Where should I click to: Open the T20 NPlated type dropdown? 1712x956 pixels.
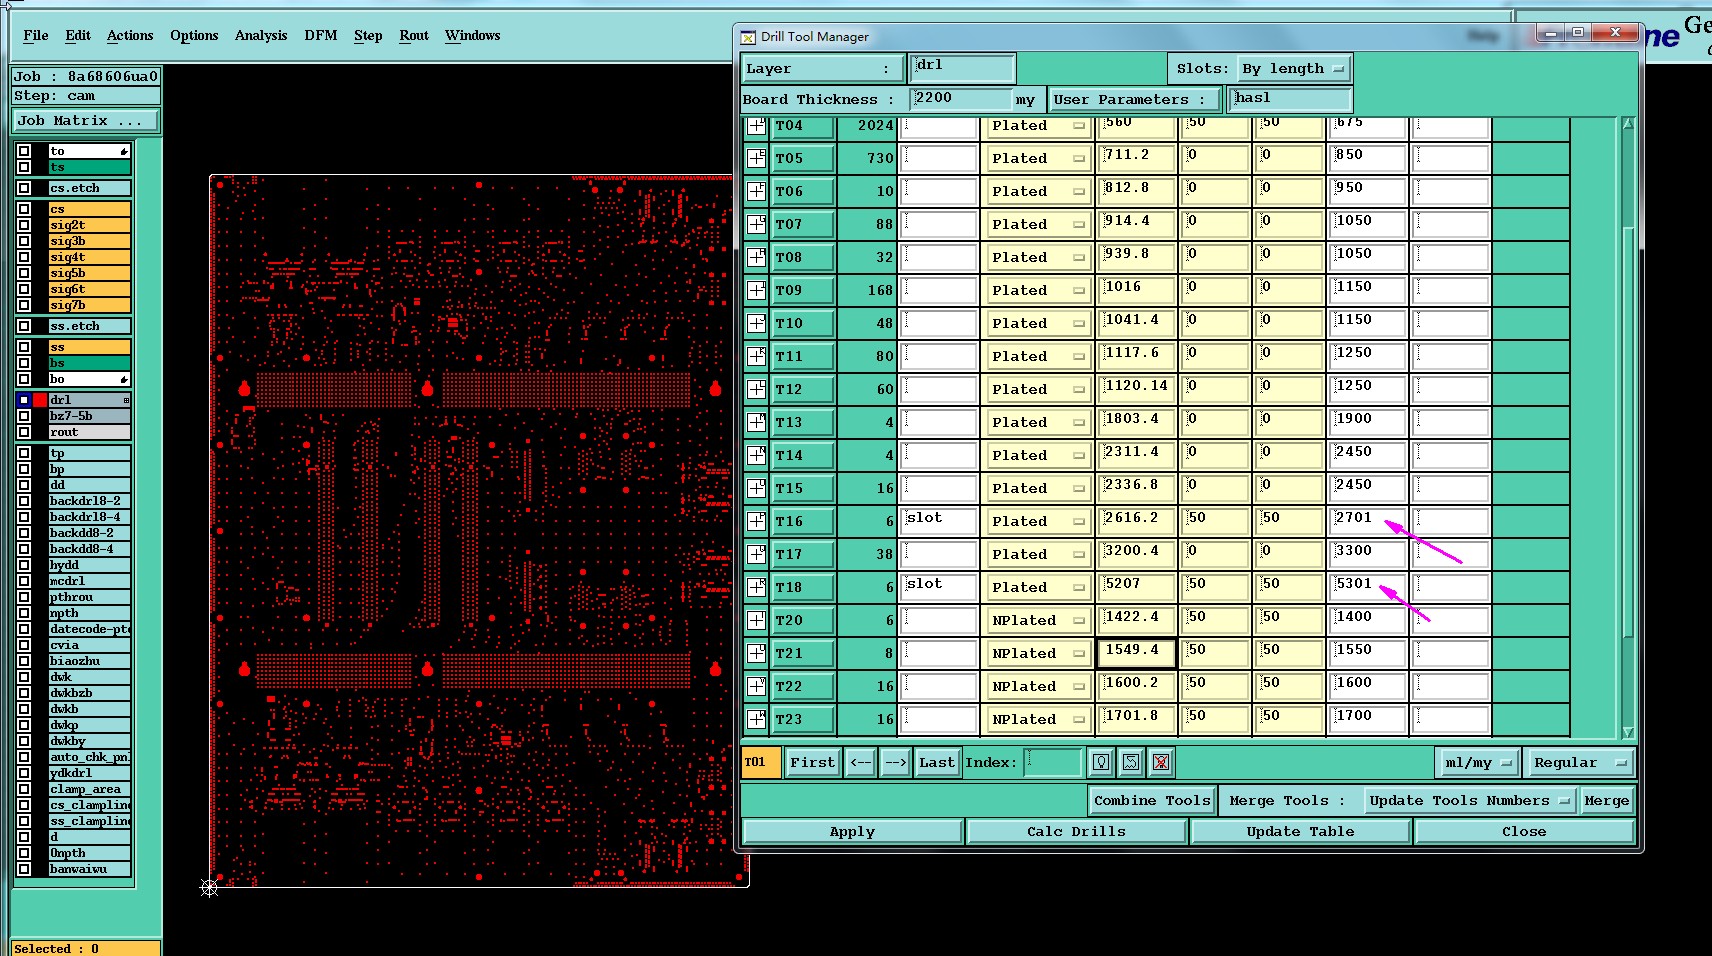pos(1038,620)
